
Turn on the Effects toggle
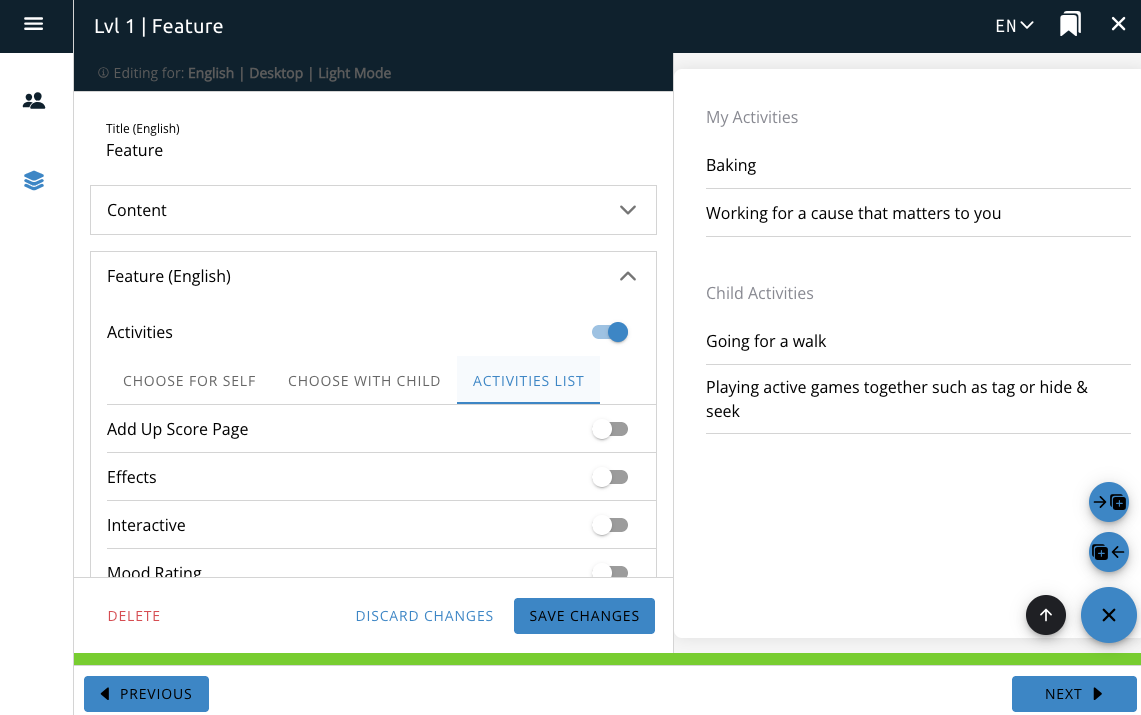pos(610,477)
